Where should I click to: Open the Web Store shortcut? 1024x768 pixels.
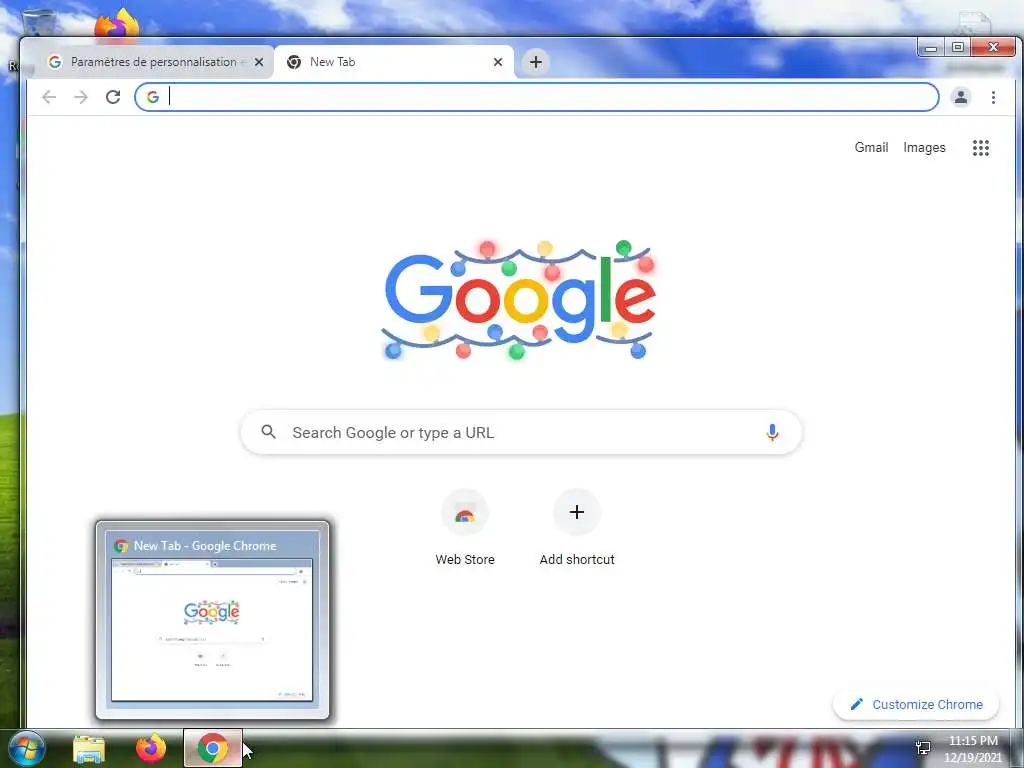point(465,528)
